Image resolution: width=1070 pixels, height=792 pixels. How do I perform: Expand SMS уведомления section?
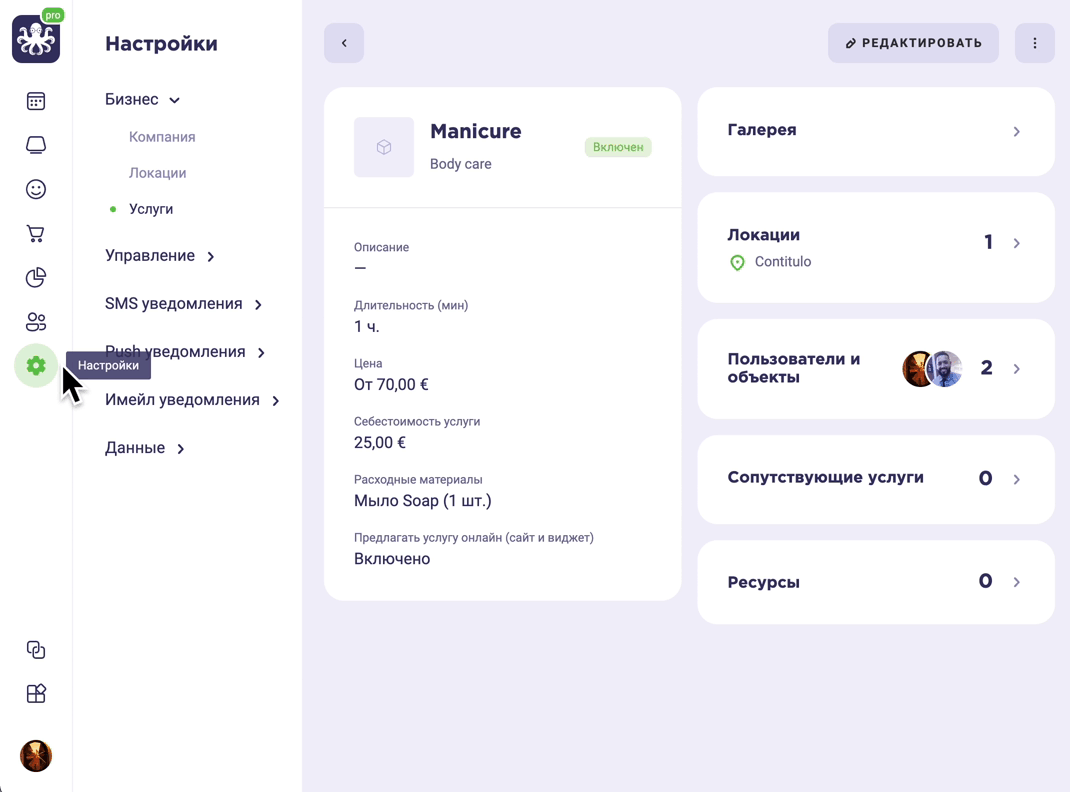tap(183, 304)
